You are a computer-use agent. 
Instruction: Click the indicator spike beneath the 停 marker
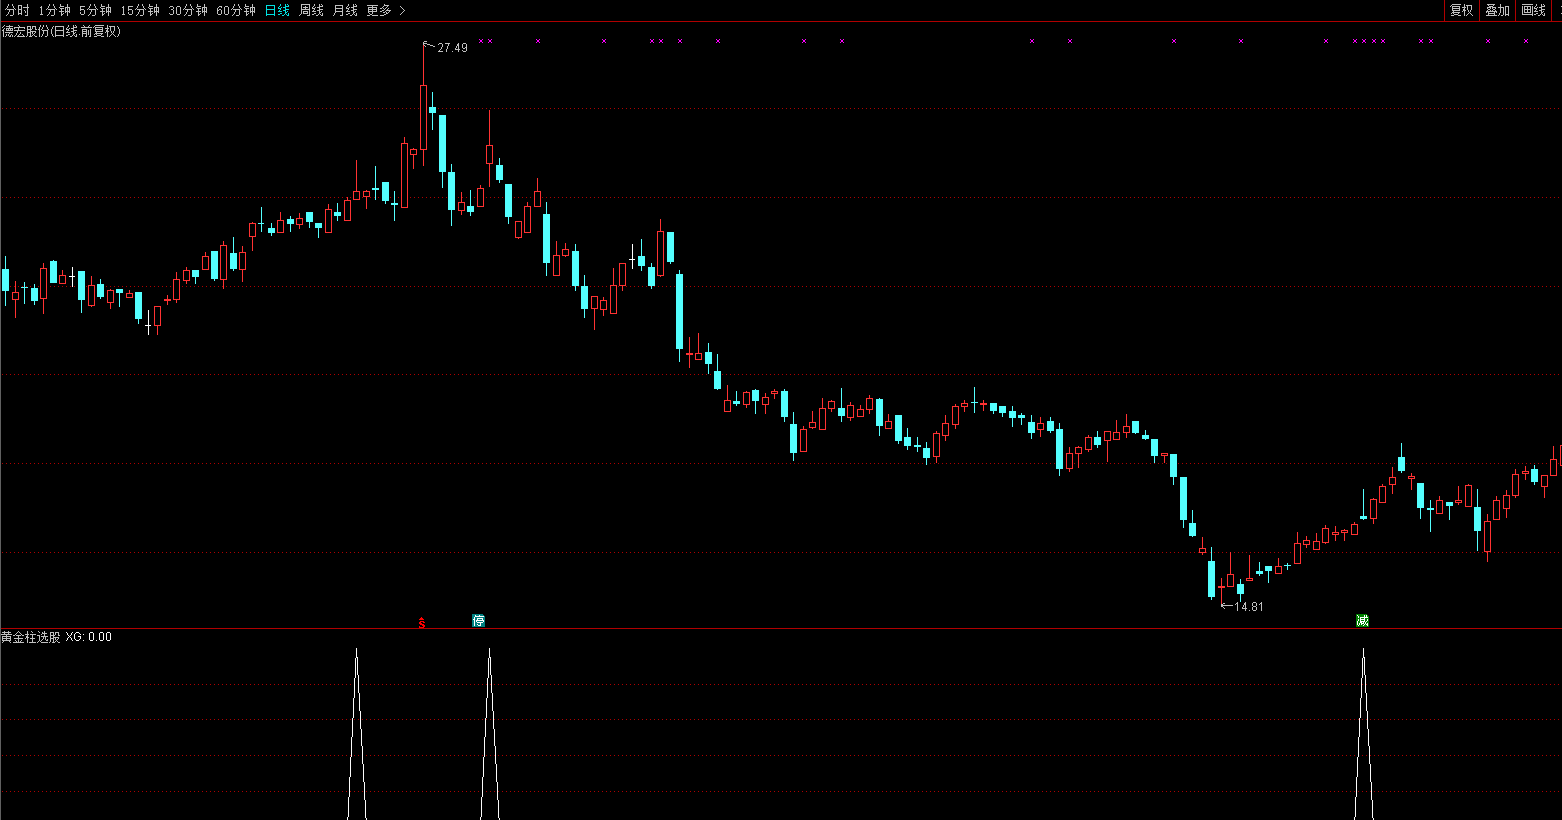[489, 734]
